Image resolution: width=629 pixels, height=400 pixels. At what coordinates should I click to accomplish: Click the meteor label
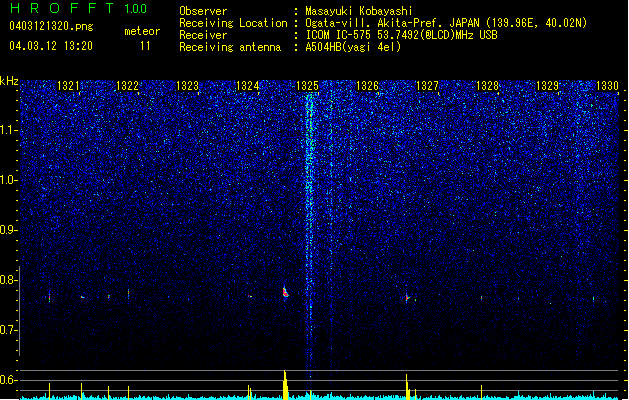(142, 31)
